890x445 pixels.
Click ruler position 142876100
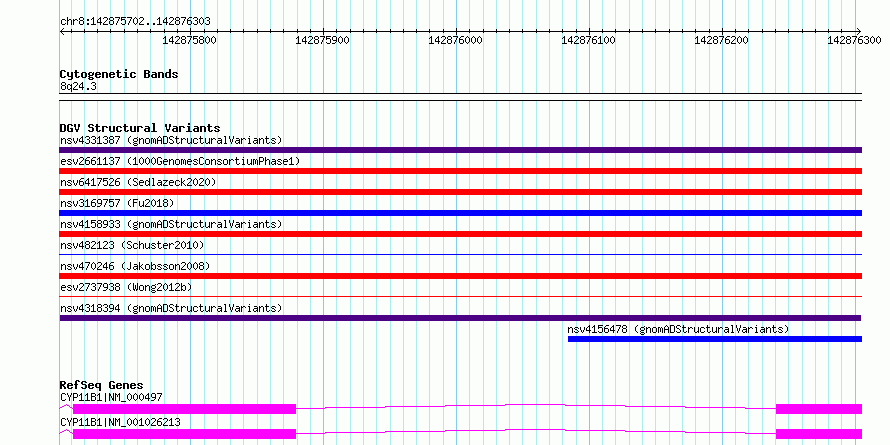(588, 40)
